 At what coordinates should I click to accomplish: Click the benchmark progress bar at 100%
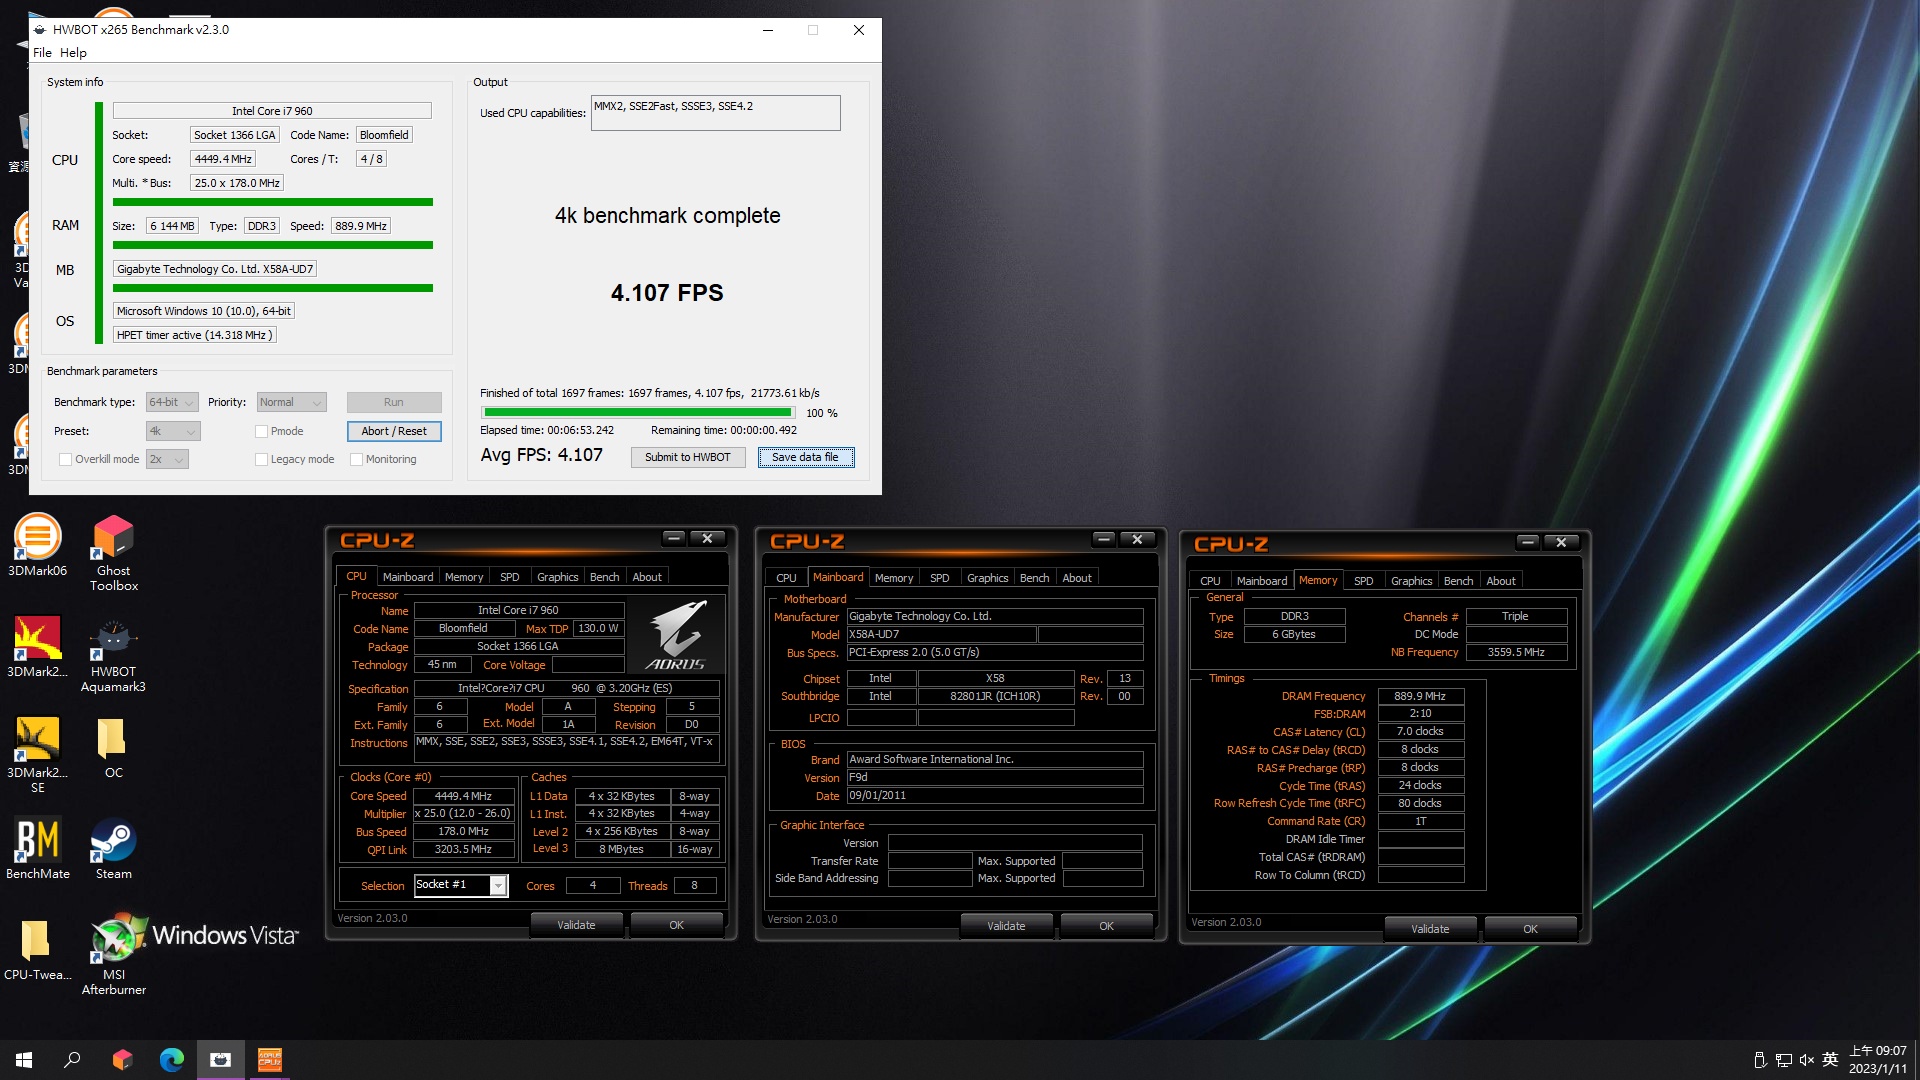(637, 412)
